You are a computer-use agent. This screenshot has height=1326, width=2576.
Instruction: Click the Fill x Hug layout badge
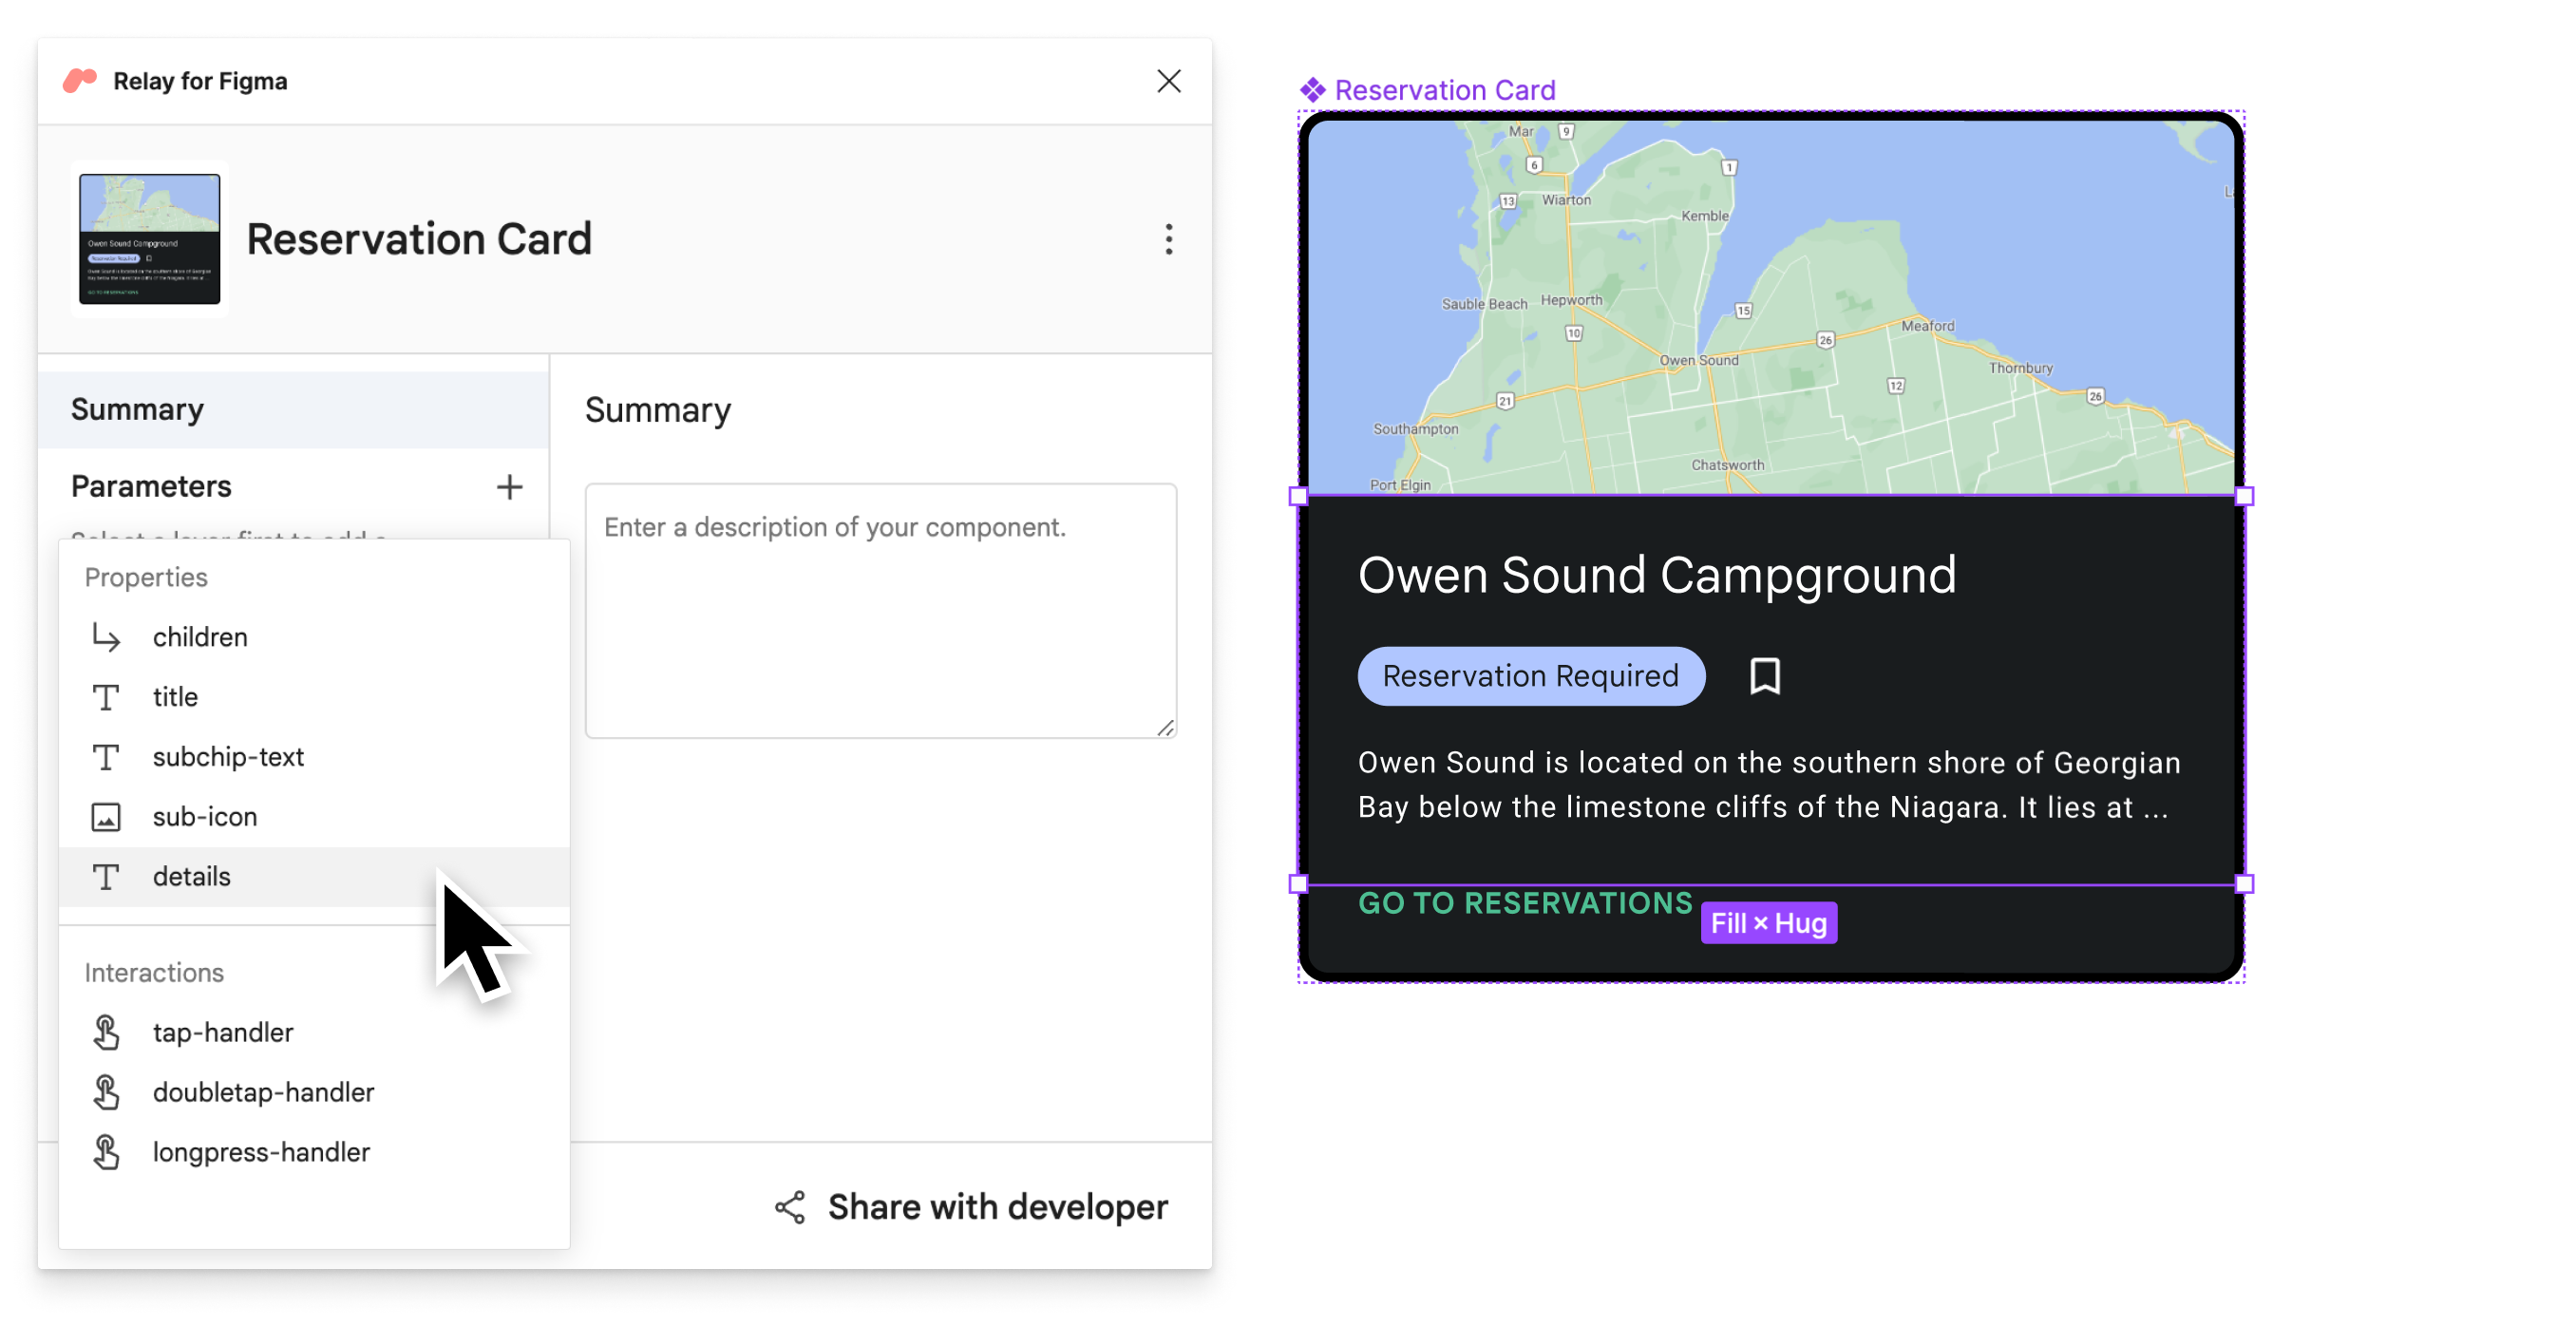coord(1768,921)
